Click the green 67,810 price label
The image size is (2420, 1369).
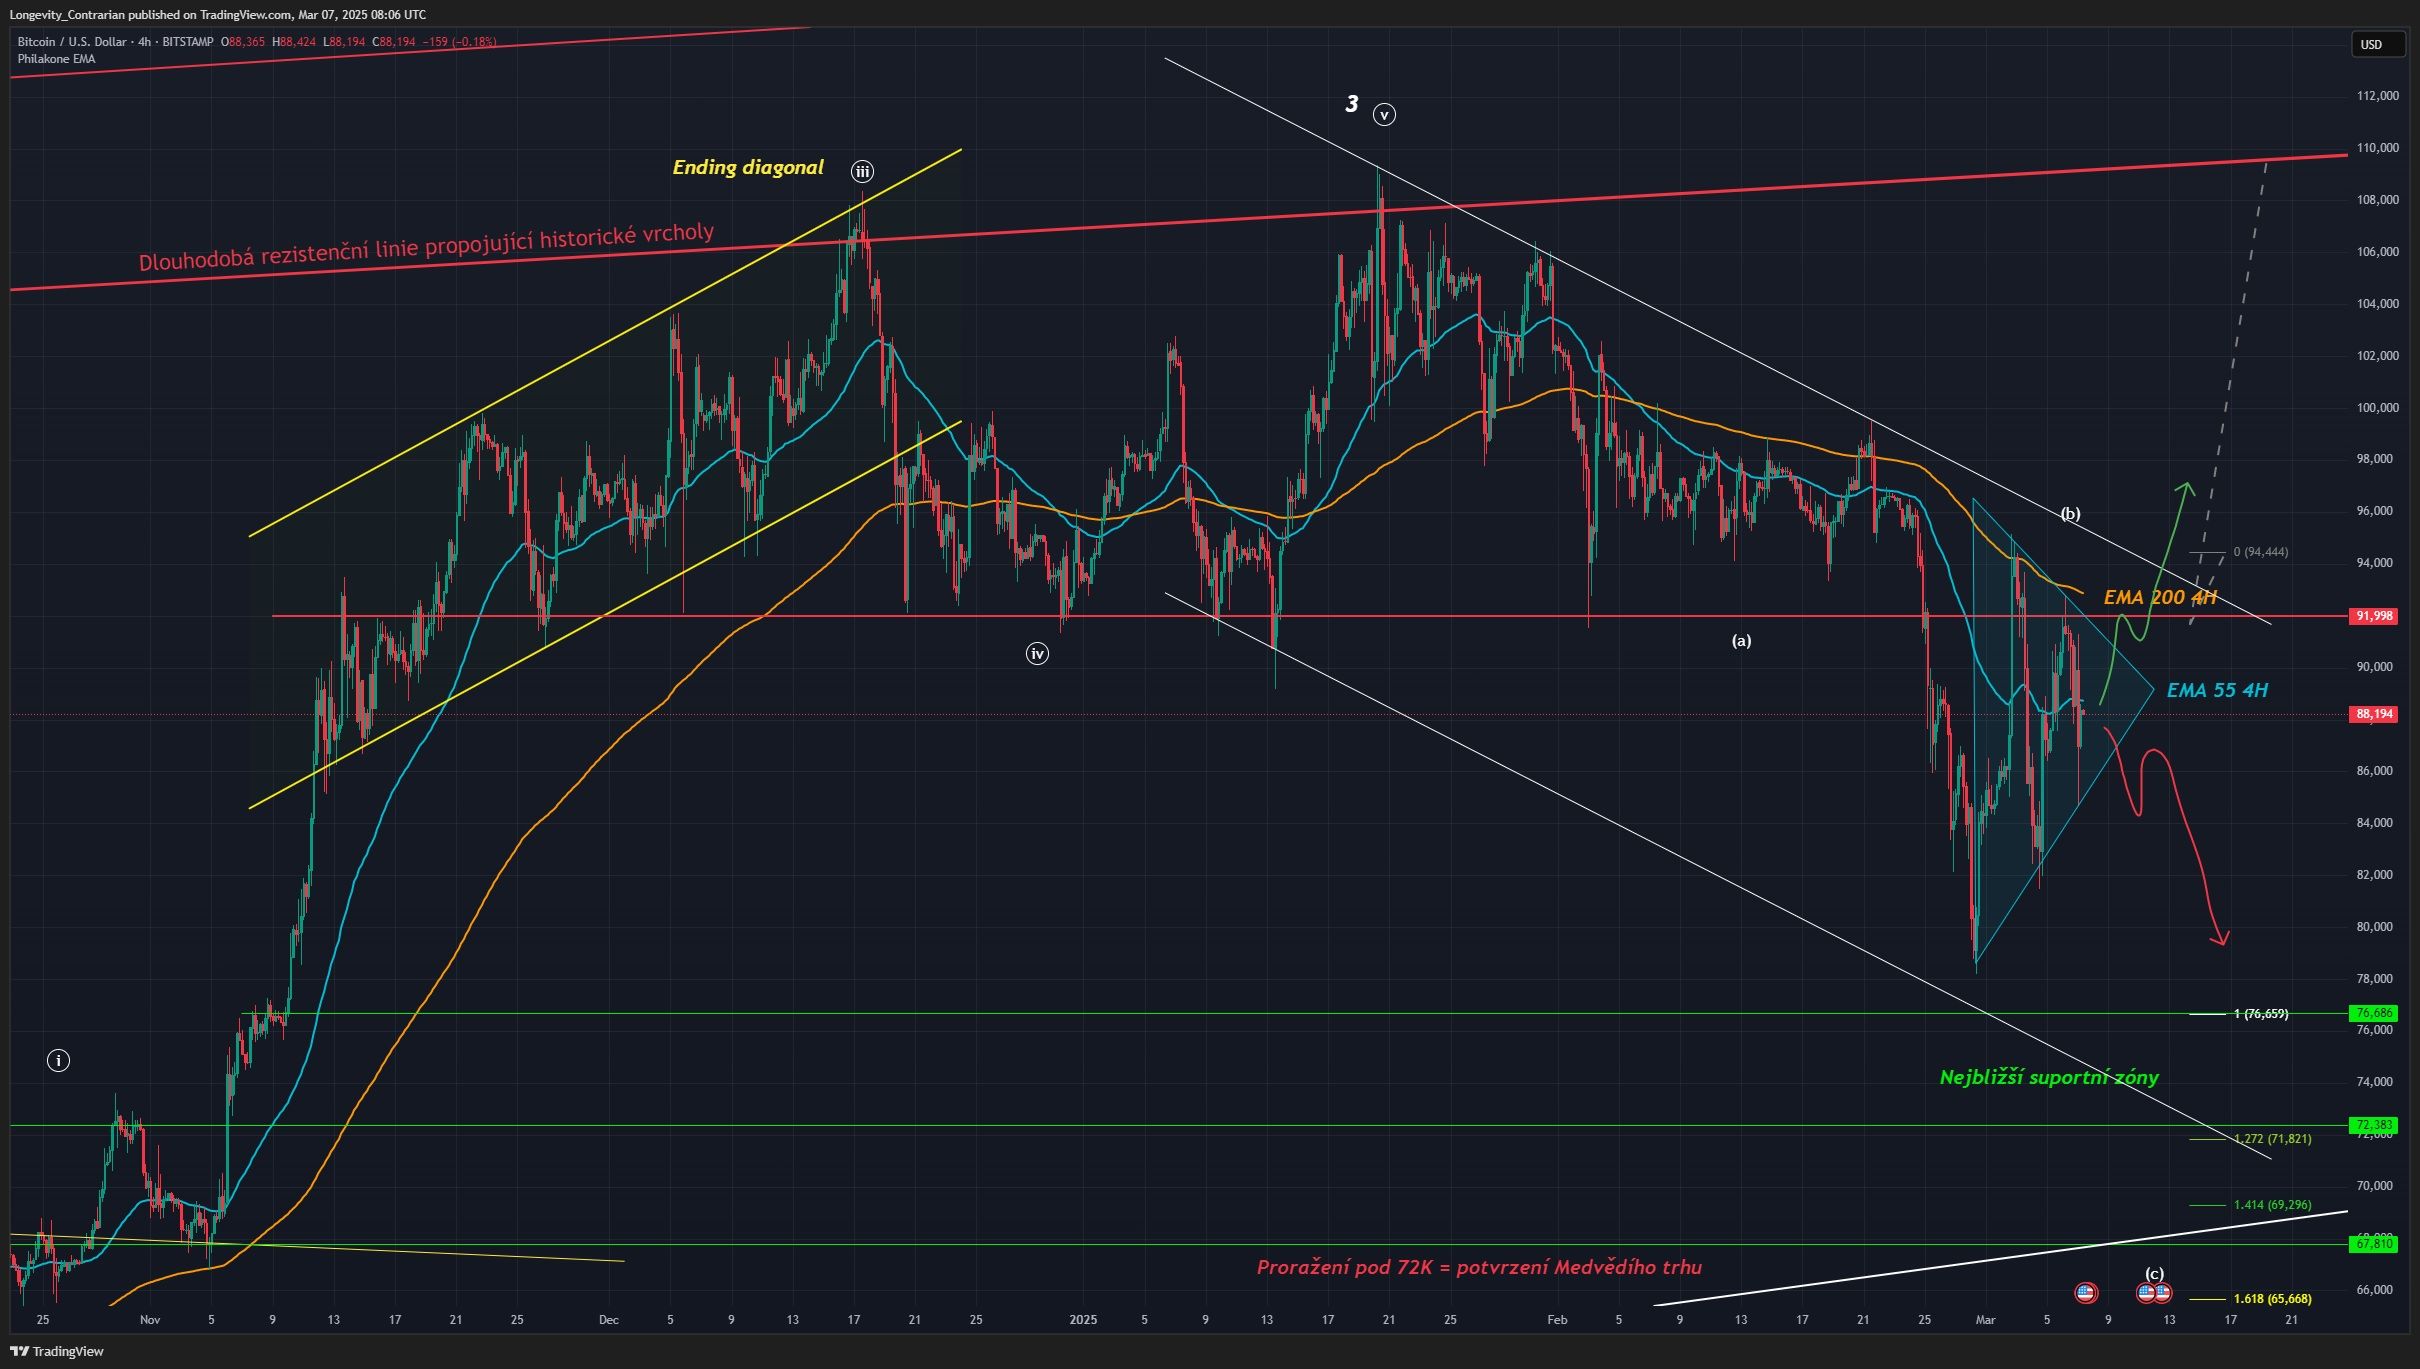pyautogui.click(x=2373, y=1244)
